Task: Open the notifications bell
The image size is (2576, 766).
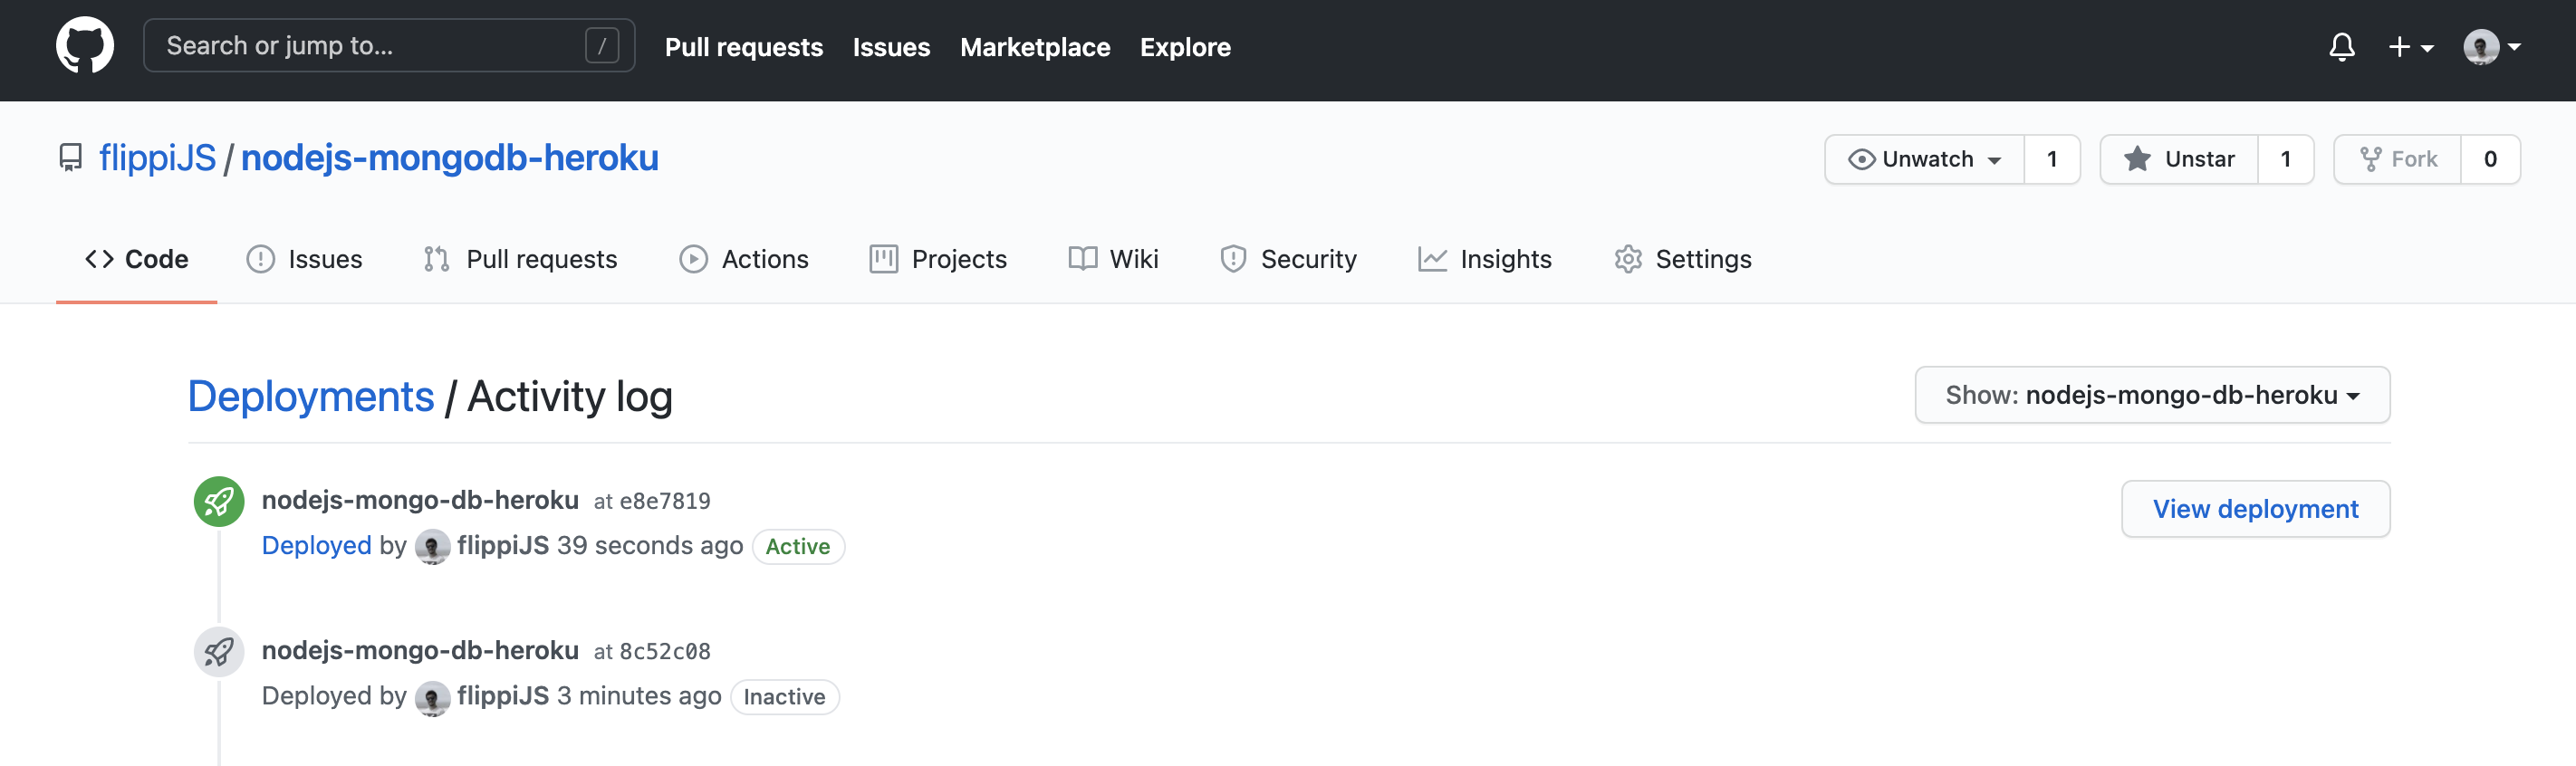Action: (x=2341, y=47)
